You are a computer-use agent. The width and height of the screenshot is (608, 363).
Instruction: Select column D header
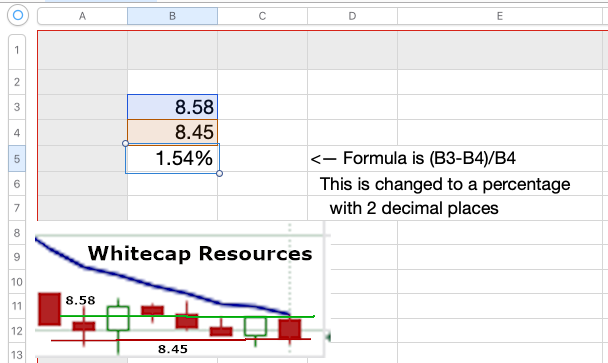click(x=352, y=16)
